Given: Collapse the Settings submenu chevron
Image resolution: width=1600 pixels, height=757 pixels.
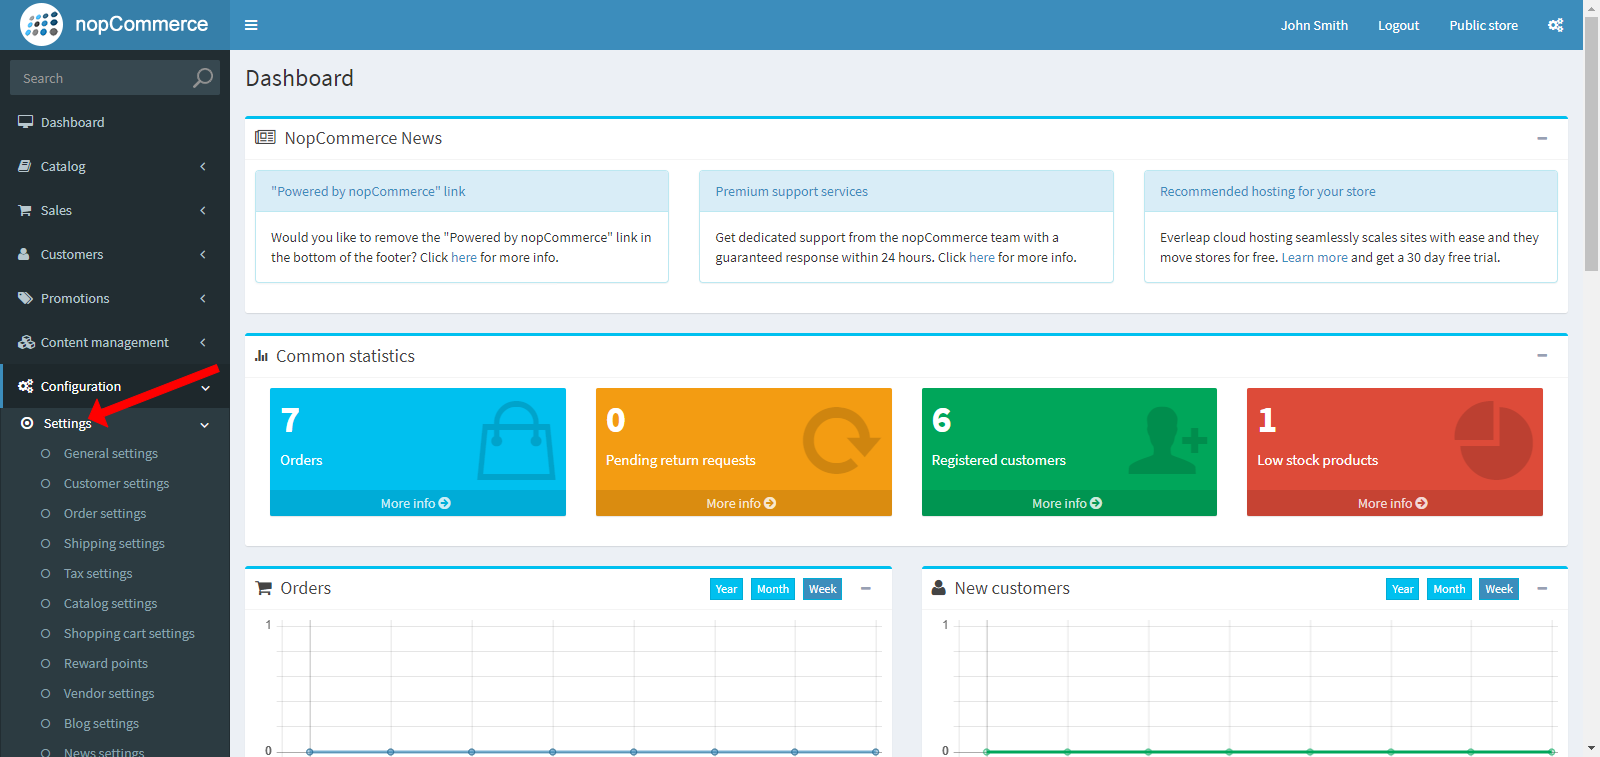Looking at the screenshot, I should pyautogui.click(x=204, y=425).
